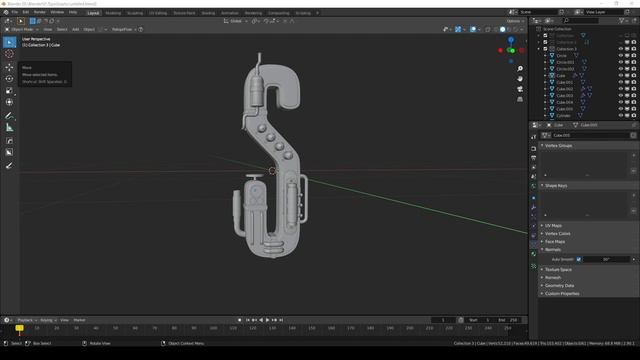Toggle Collection 3 exclude checkbox in outliner
The width and height of the screenshot is (640, 360).
(545, 49)
